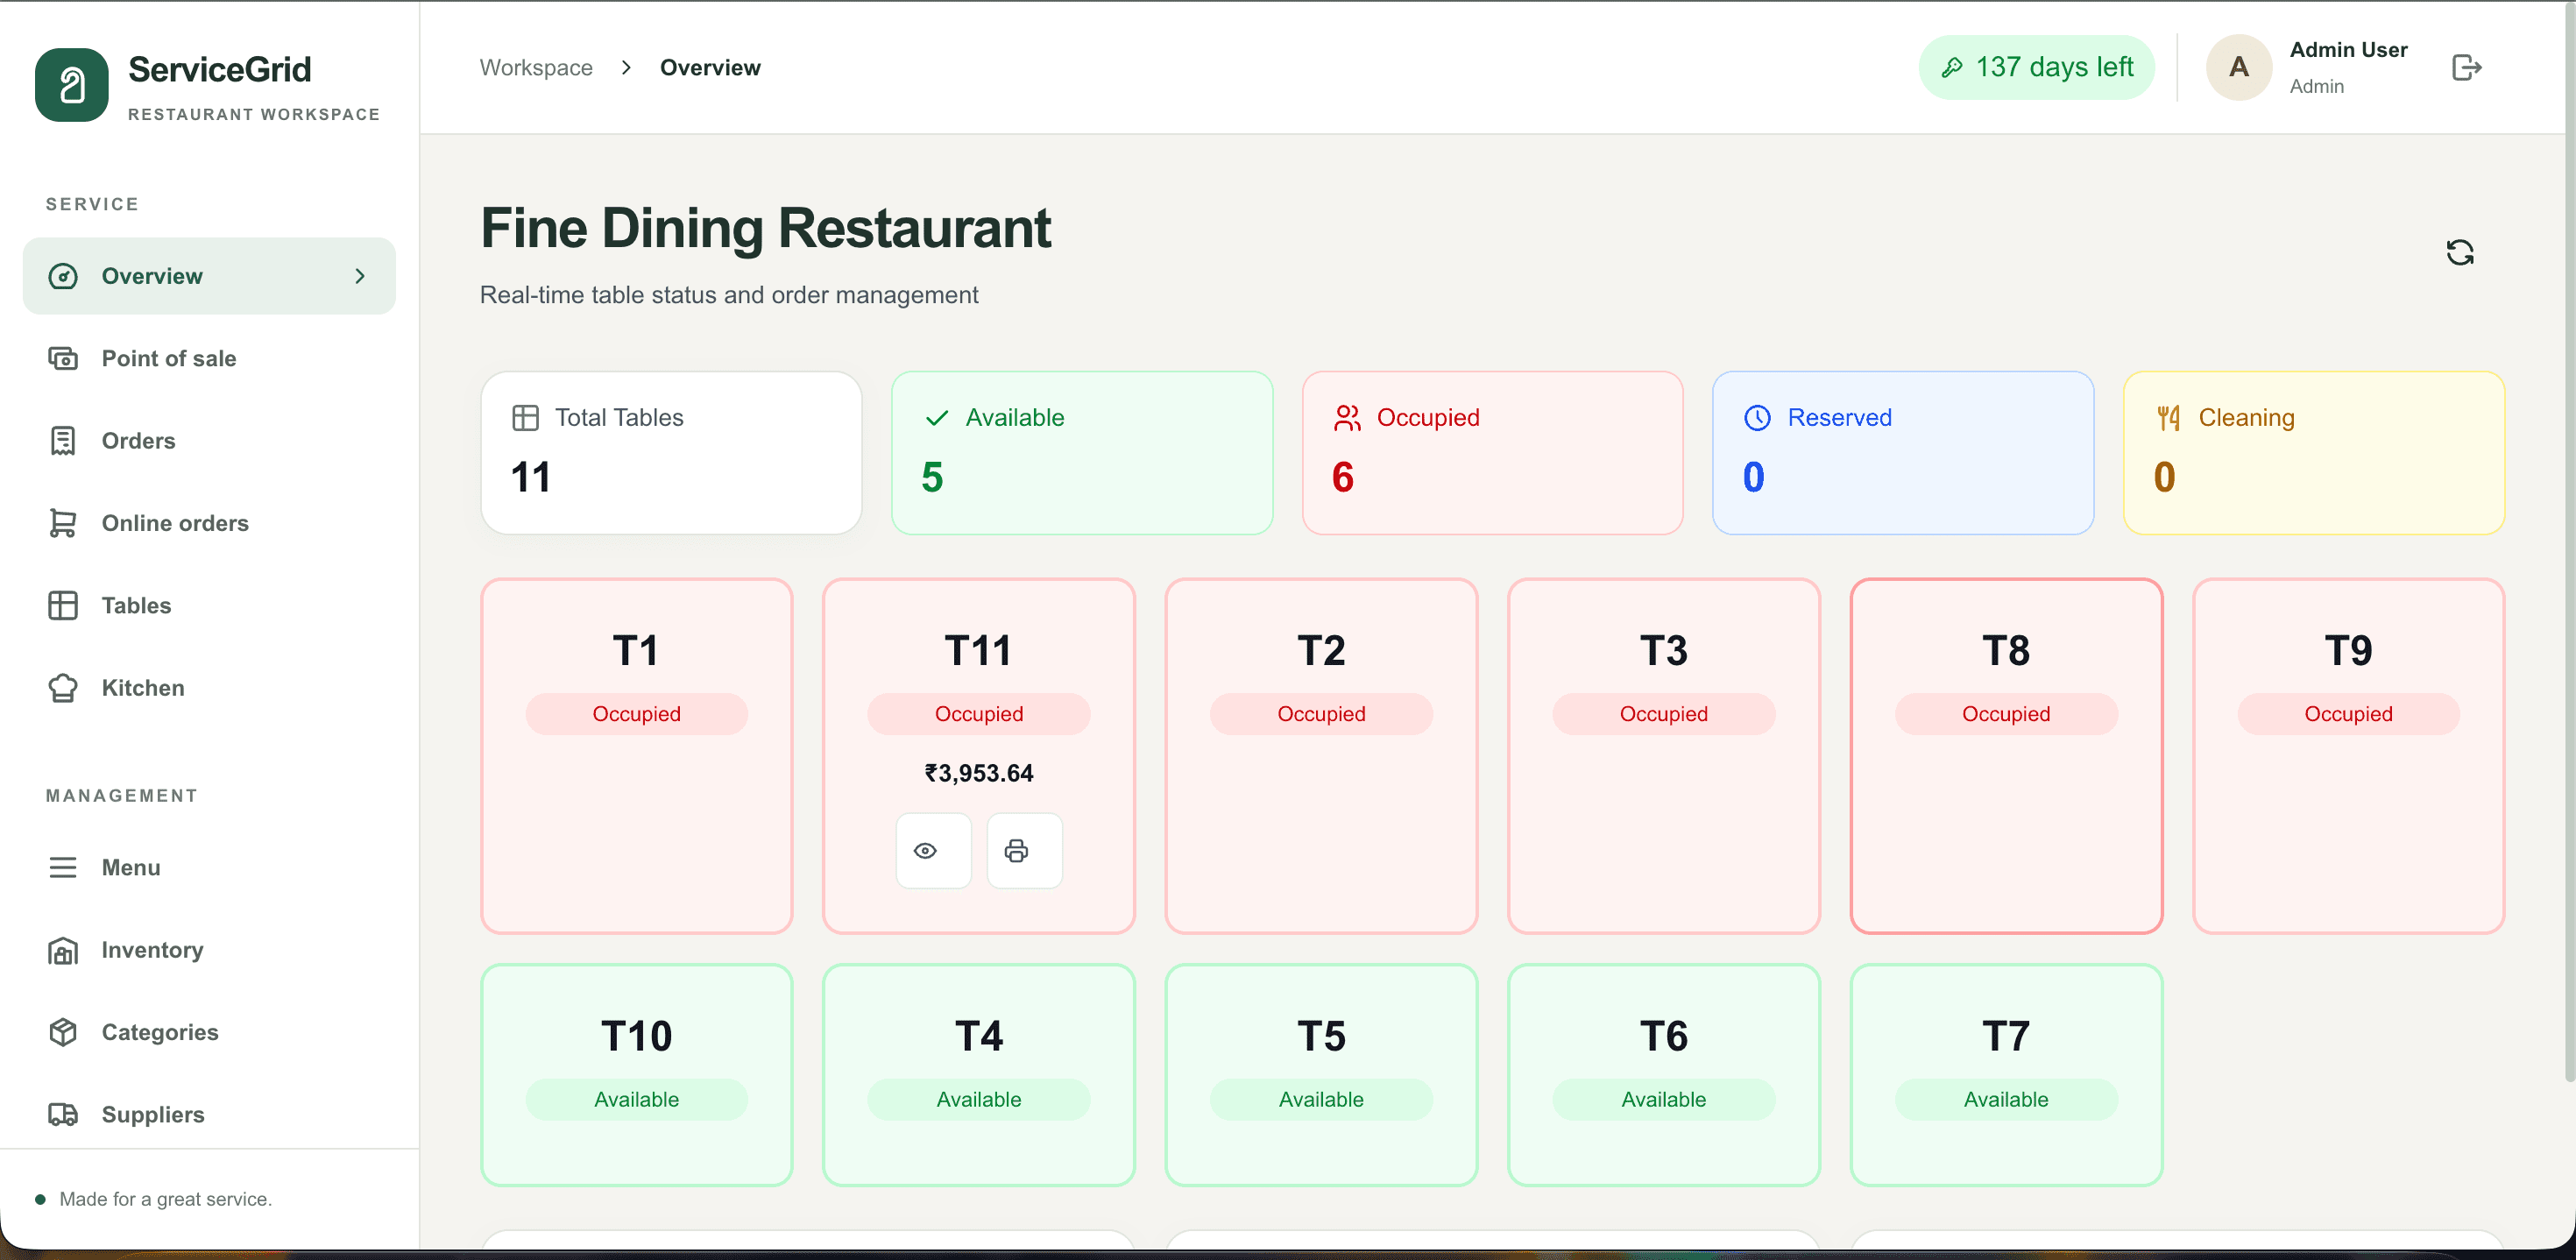Screen dimensions: 2576x1260
Task: Open the Online orders section
Action: point(209,523)
